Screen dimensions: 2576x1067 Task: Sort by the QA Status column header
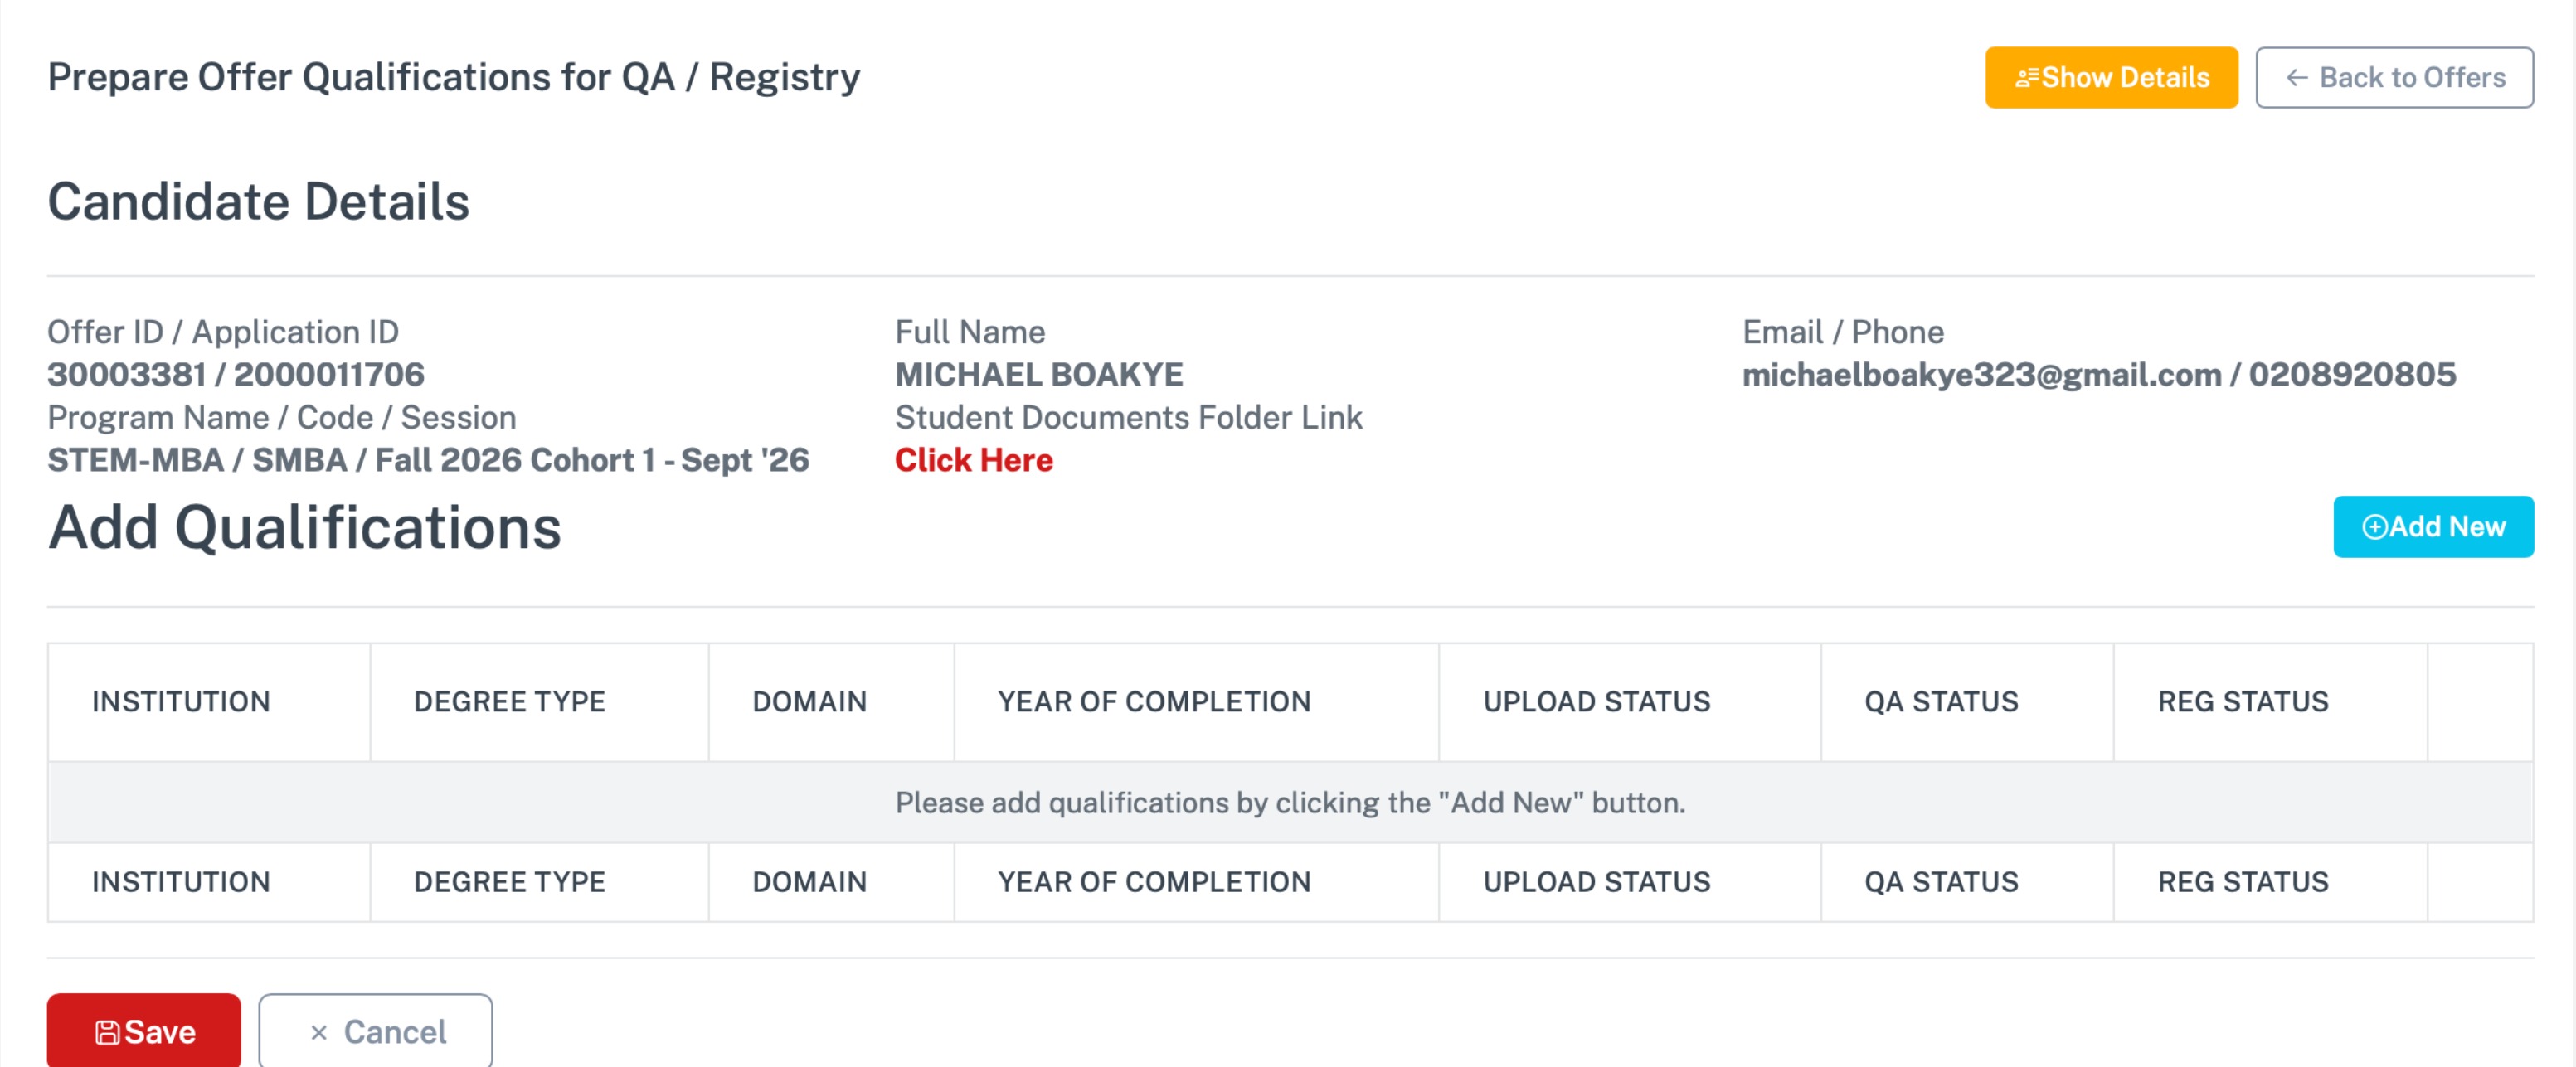1941,702
